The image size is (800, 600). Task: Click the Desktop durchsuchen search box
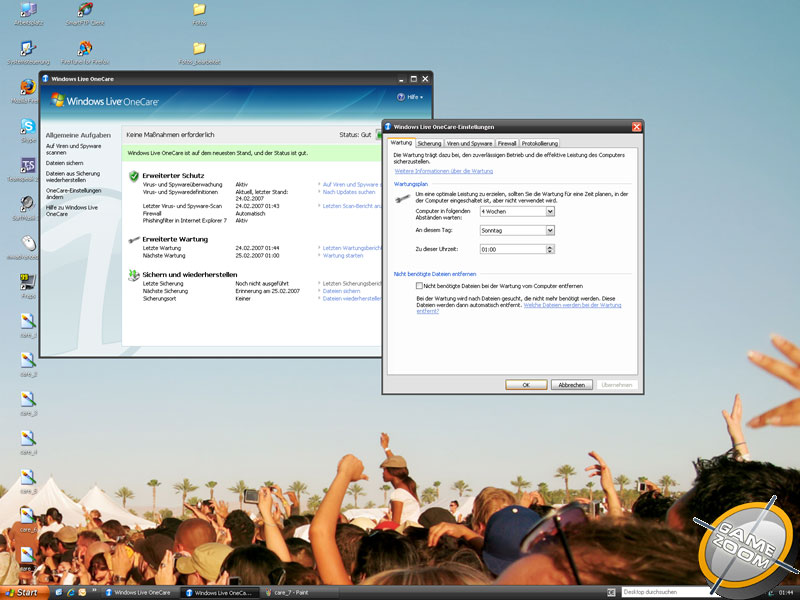(665, 592)
